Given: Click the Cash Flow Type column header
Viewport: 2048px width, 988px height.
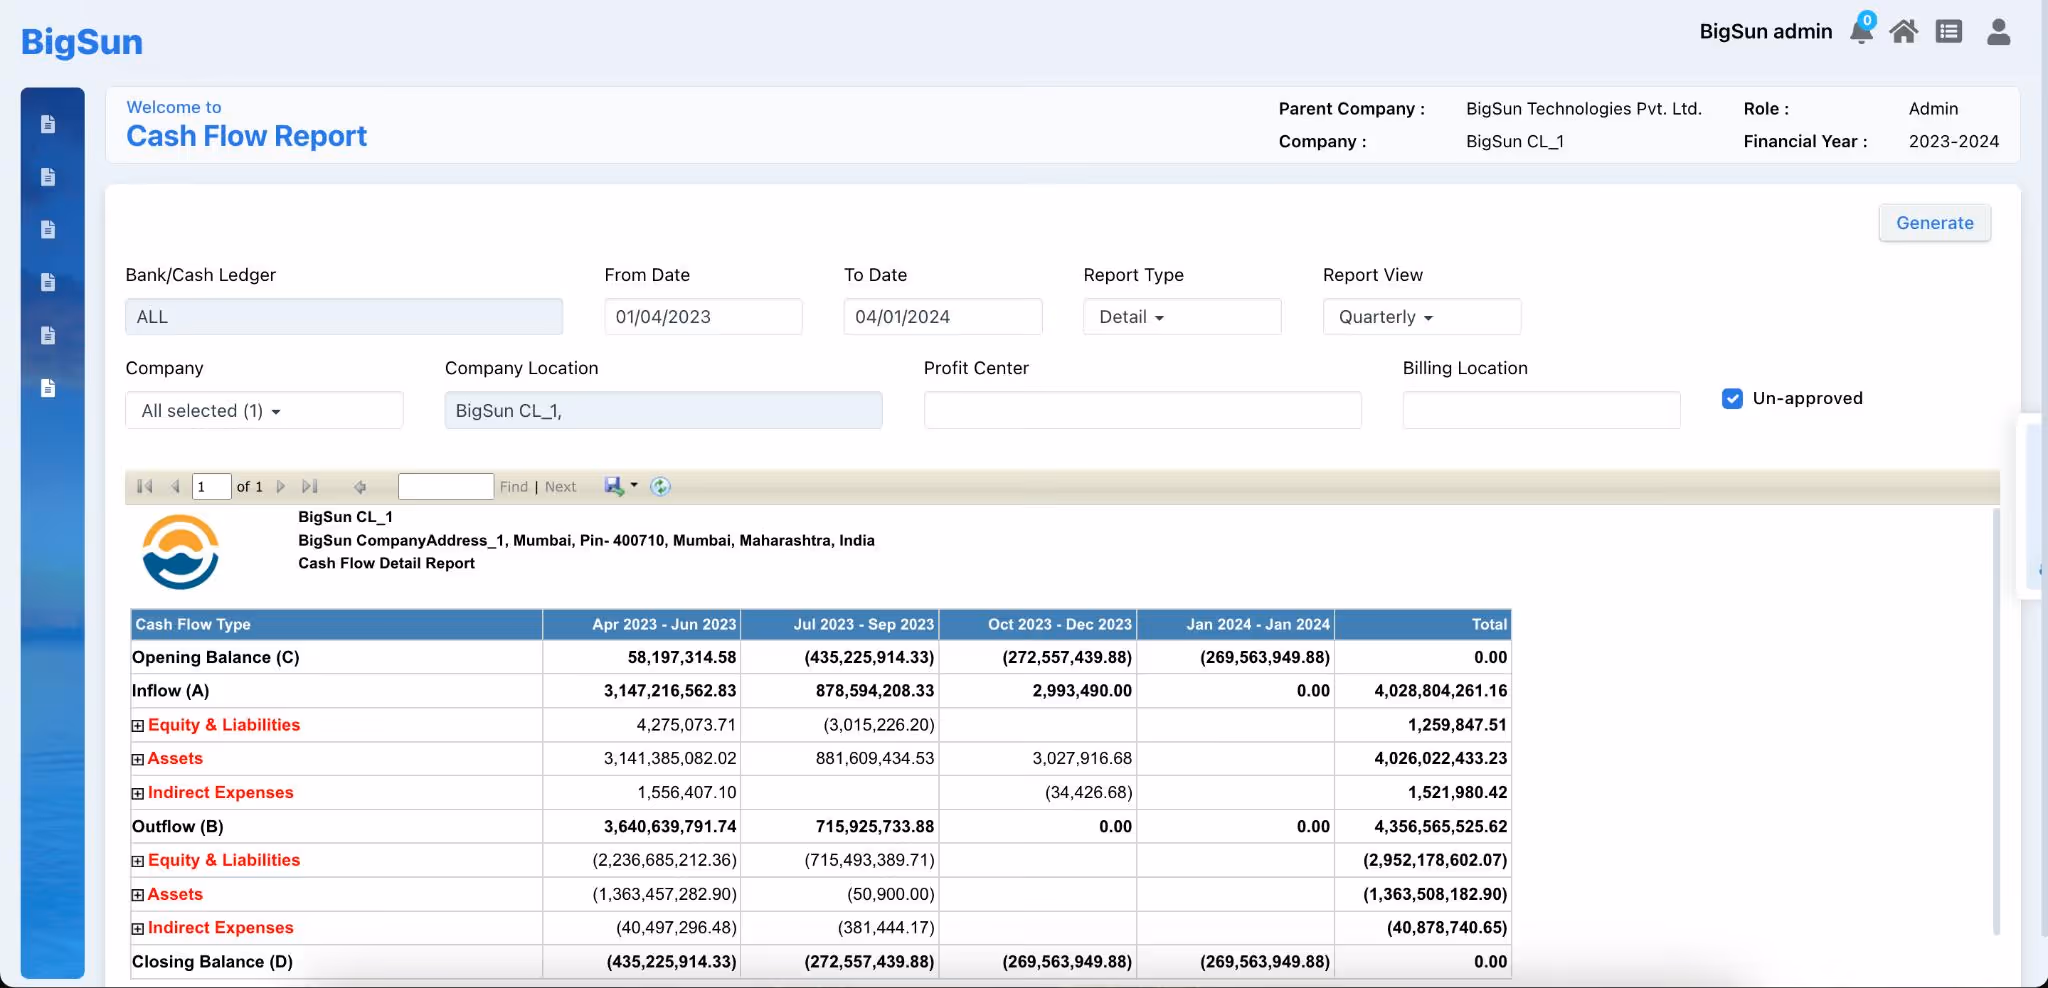Looking at the screenshot, I should tap(337, 624).
